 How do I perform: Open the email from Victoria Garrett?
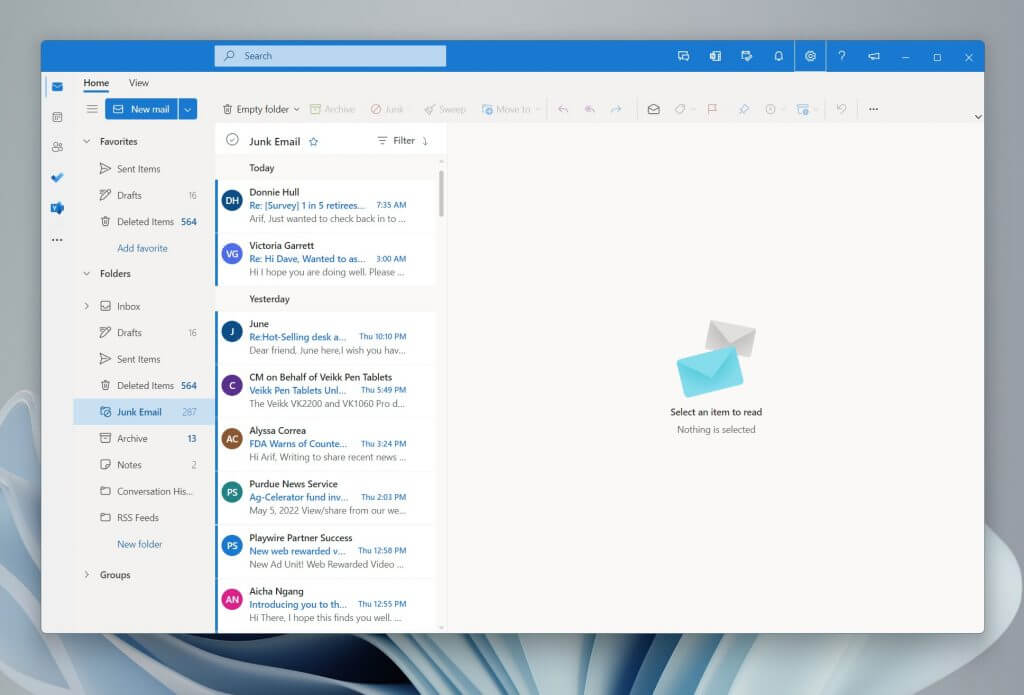pos(326,259)
